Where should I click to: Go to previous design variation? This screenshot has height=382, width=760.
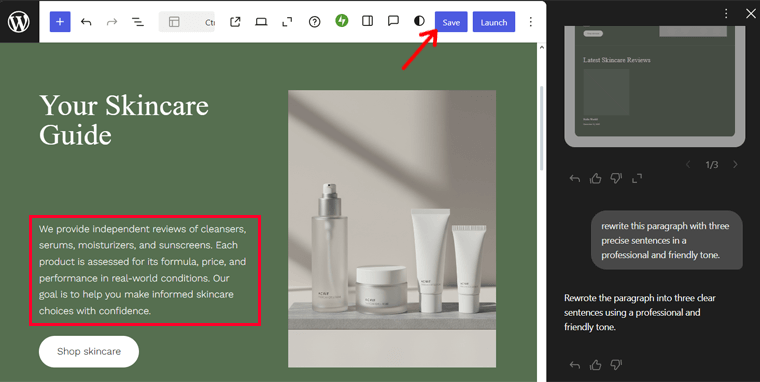click(x=688, y=165)
